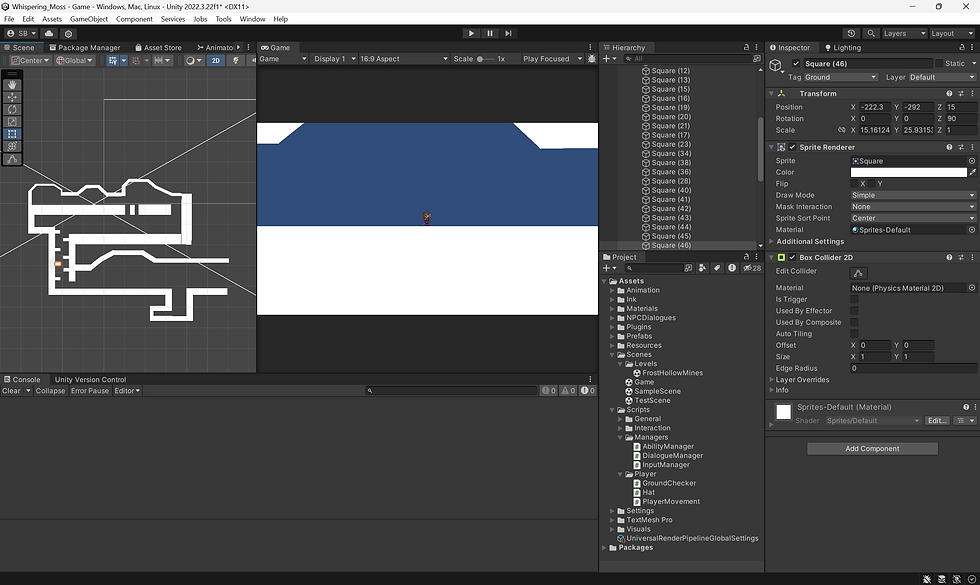
Task: Toggle the Is Trigger checkbox
Action: click(854, 299)
